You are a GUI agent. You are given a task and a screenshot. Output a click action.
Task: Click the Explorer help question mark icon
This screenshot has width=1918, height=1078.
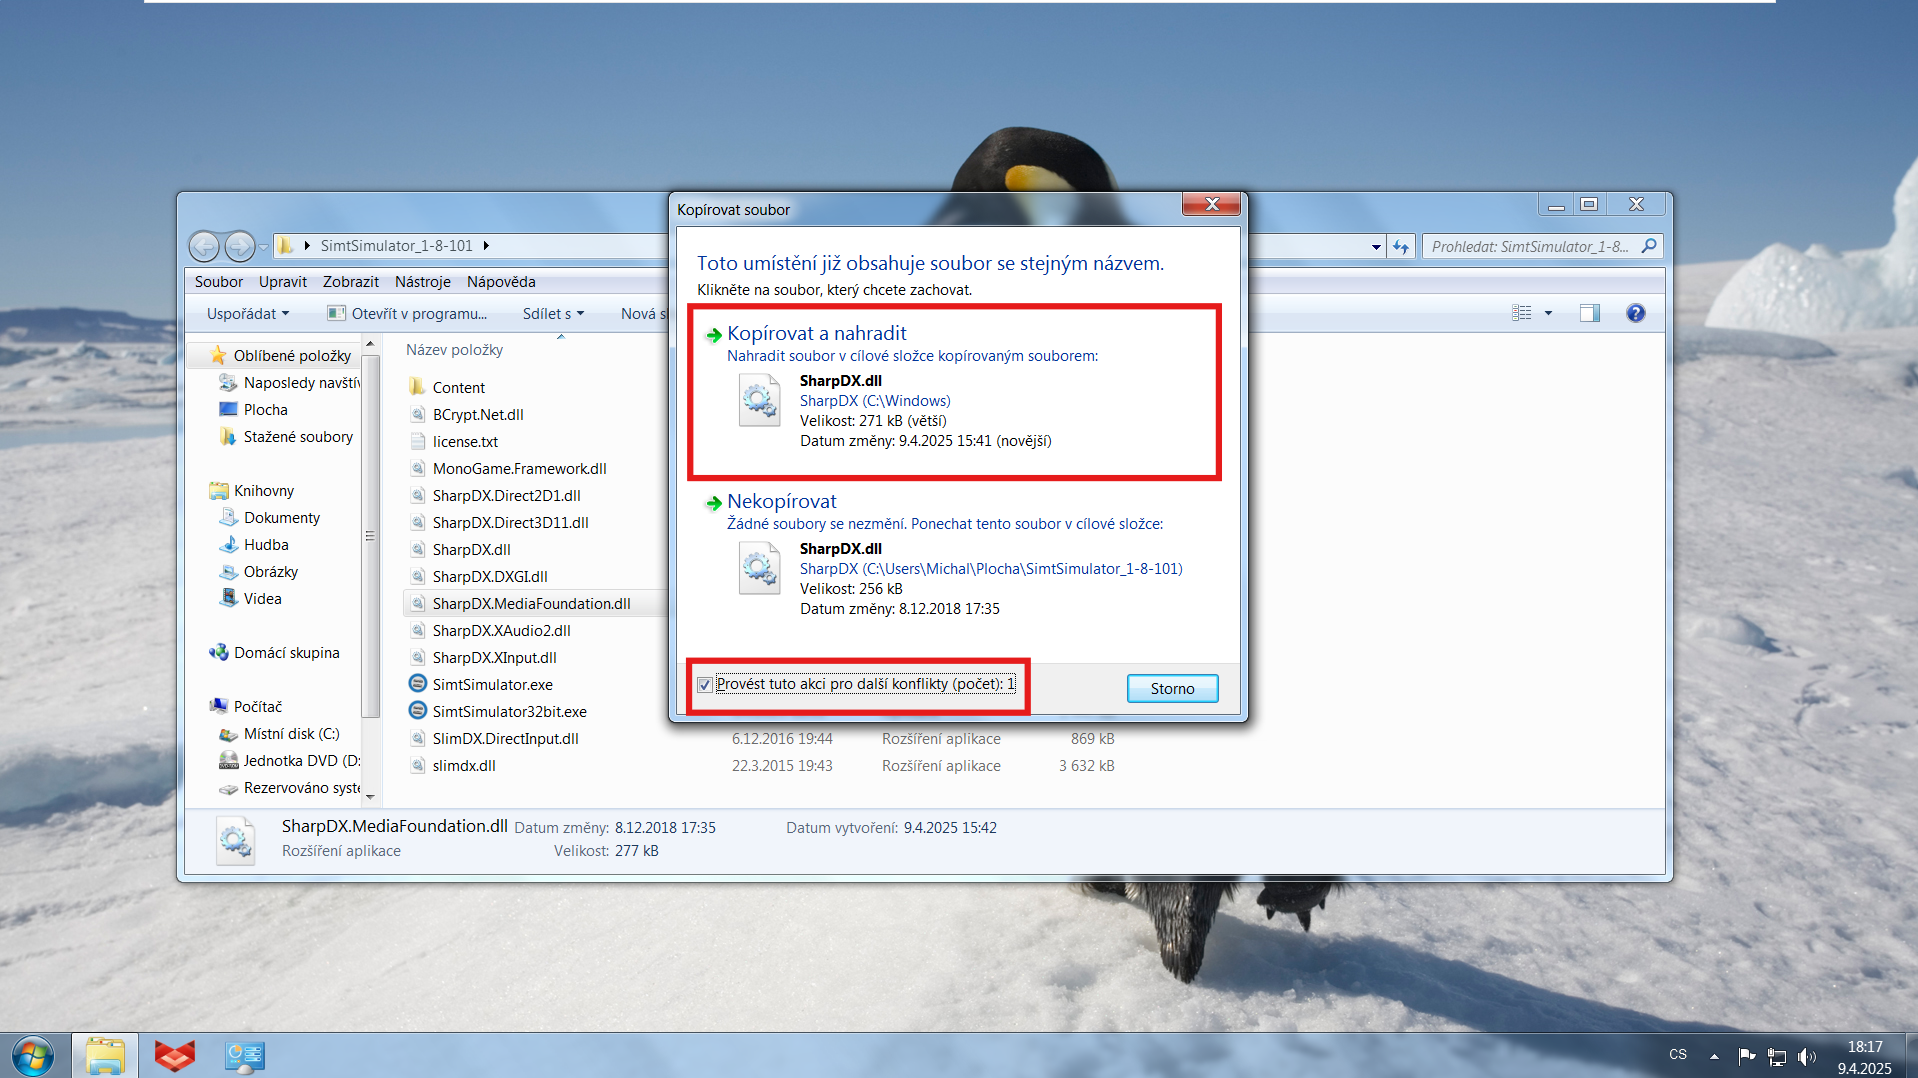tap(1635, 313)
